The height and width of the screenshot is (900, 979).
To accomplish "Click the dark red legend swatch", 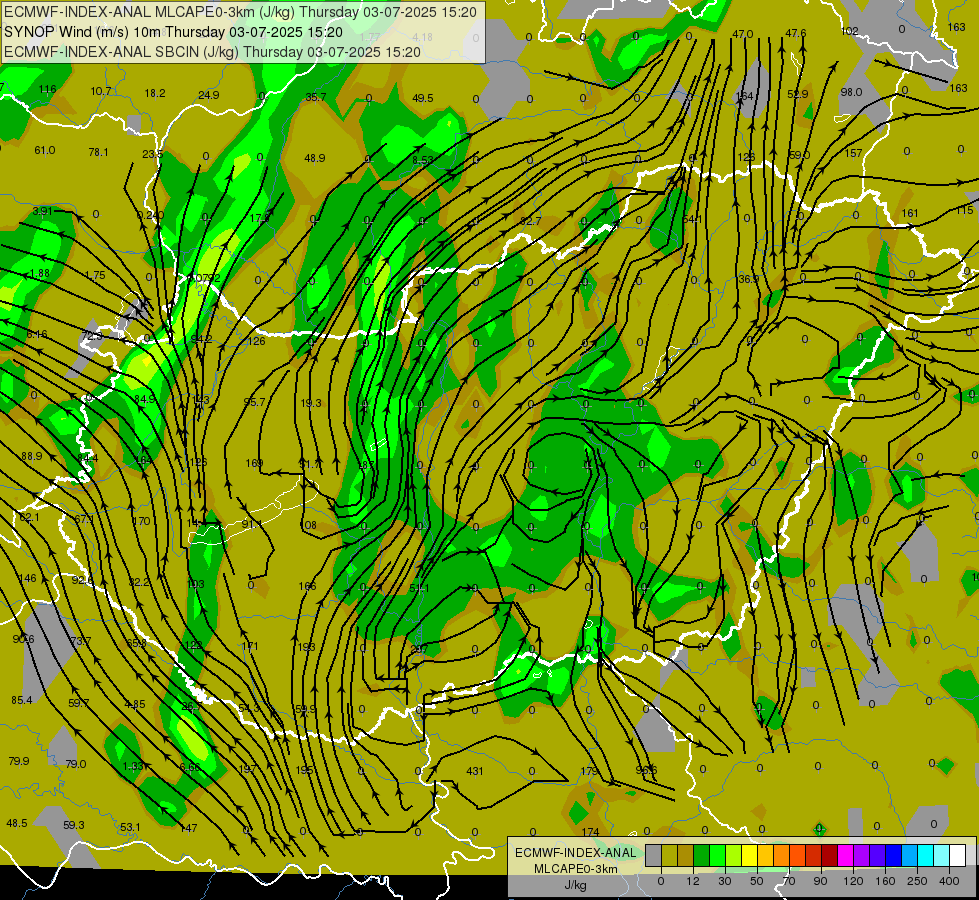I will pos(829,855).
